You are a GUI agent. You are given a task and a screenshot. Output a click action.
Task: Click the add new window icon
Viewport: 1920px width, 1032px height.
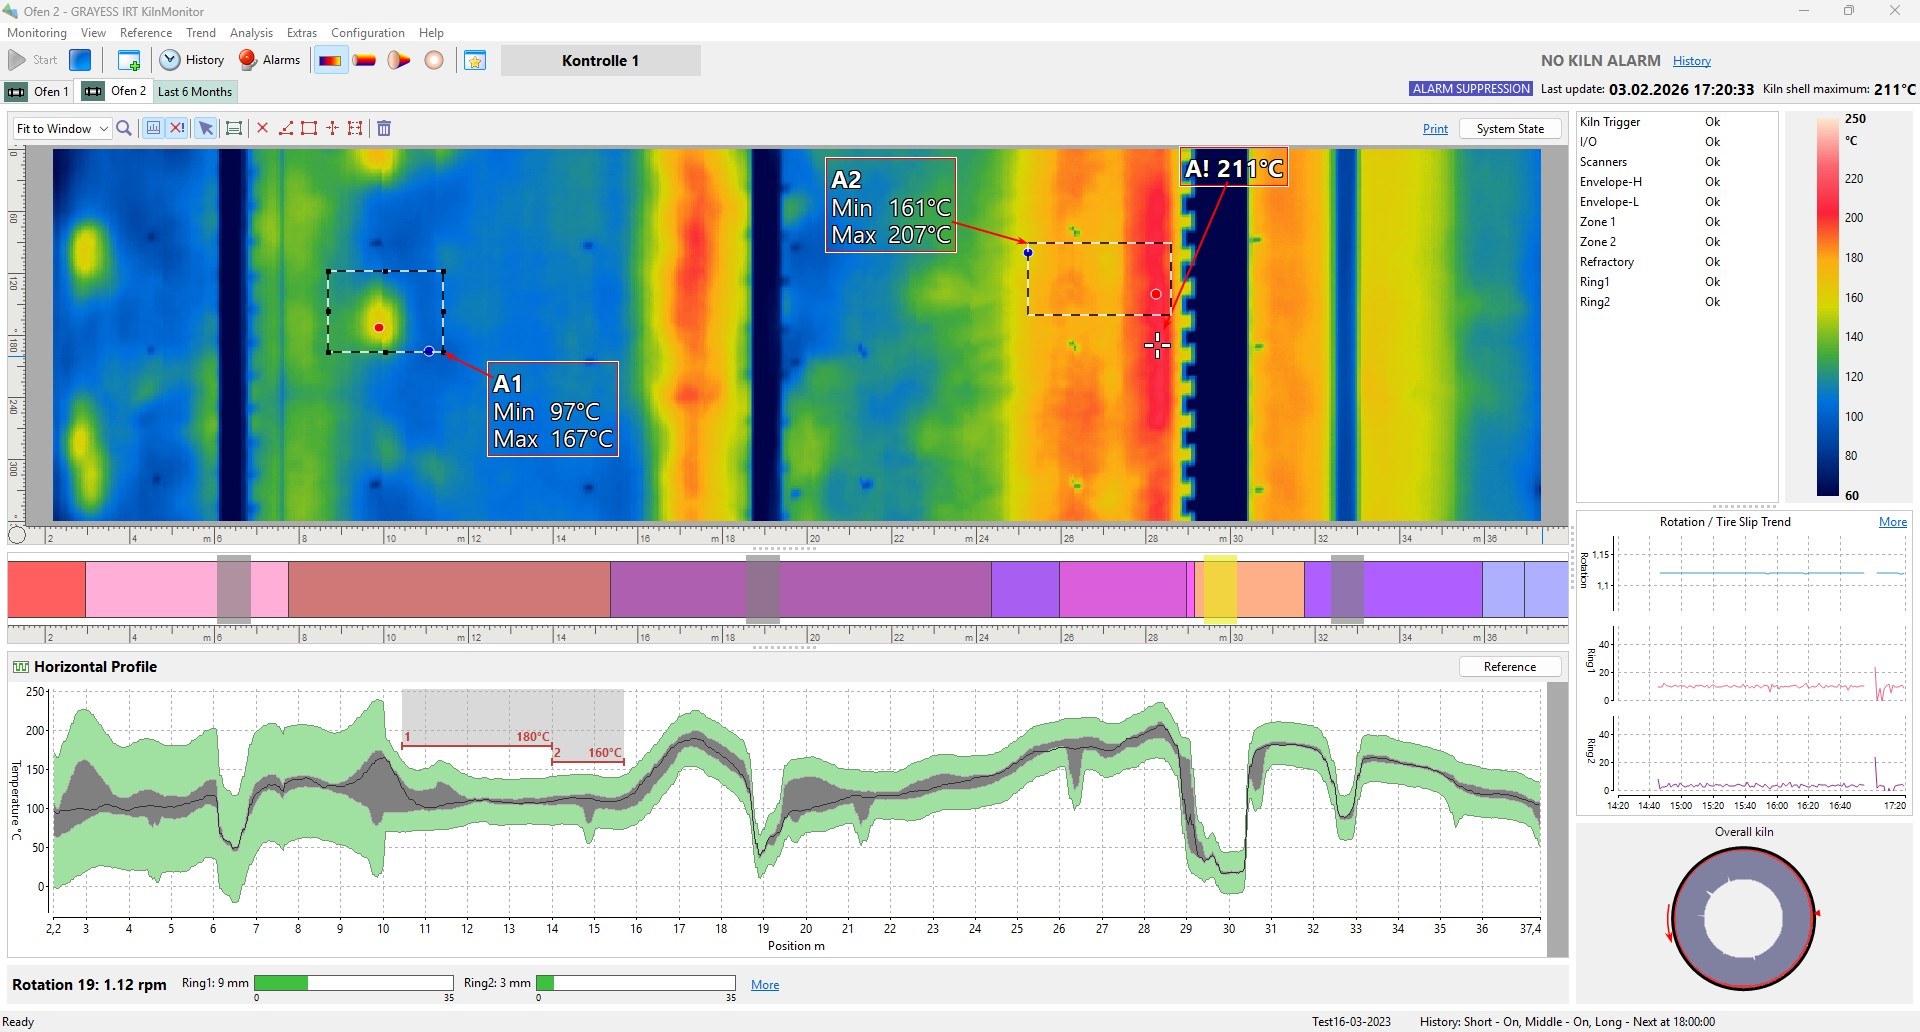[x=129, y=60]
